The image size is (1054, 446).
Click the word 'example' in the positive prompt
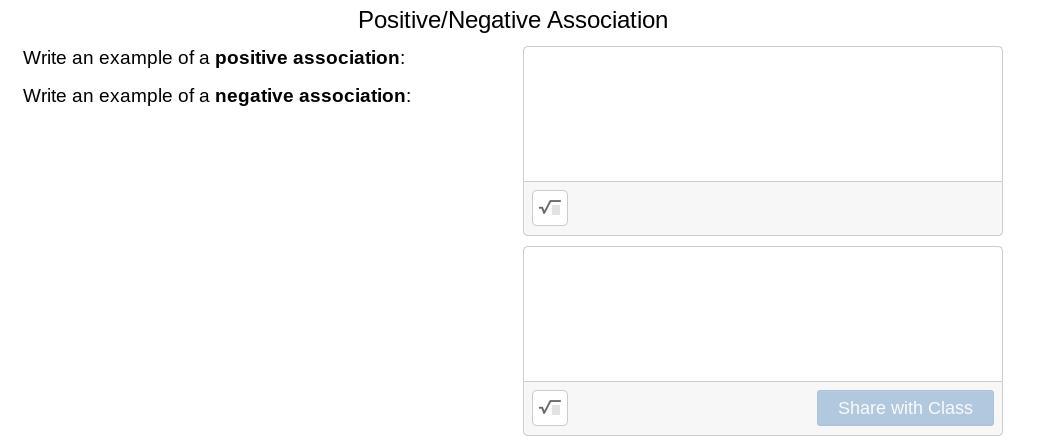(x=136, y=58)
